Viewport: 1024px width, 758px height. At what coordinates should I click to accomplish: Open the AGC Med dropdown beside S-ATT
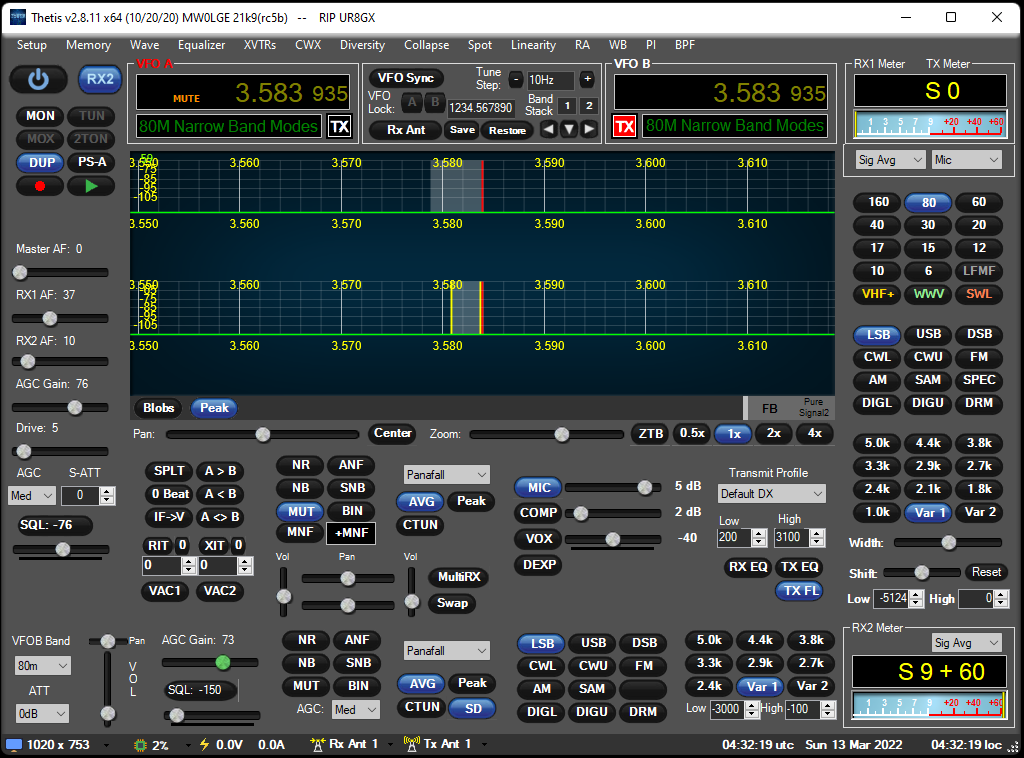point(32,496)
